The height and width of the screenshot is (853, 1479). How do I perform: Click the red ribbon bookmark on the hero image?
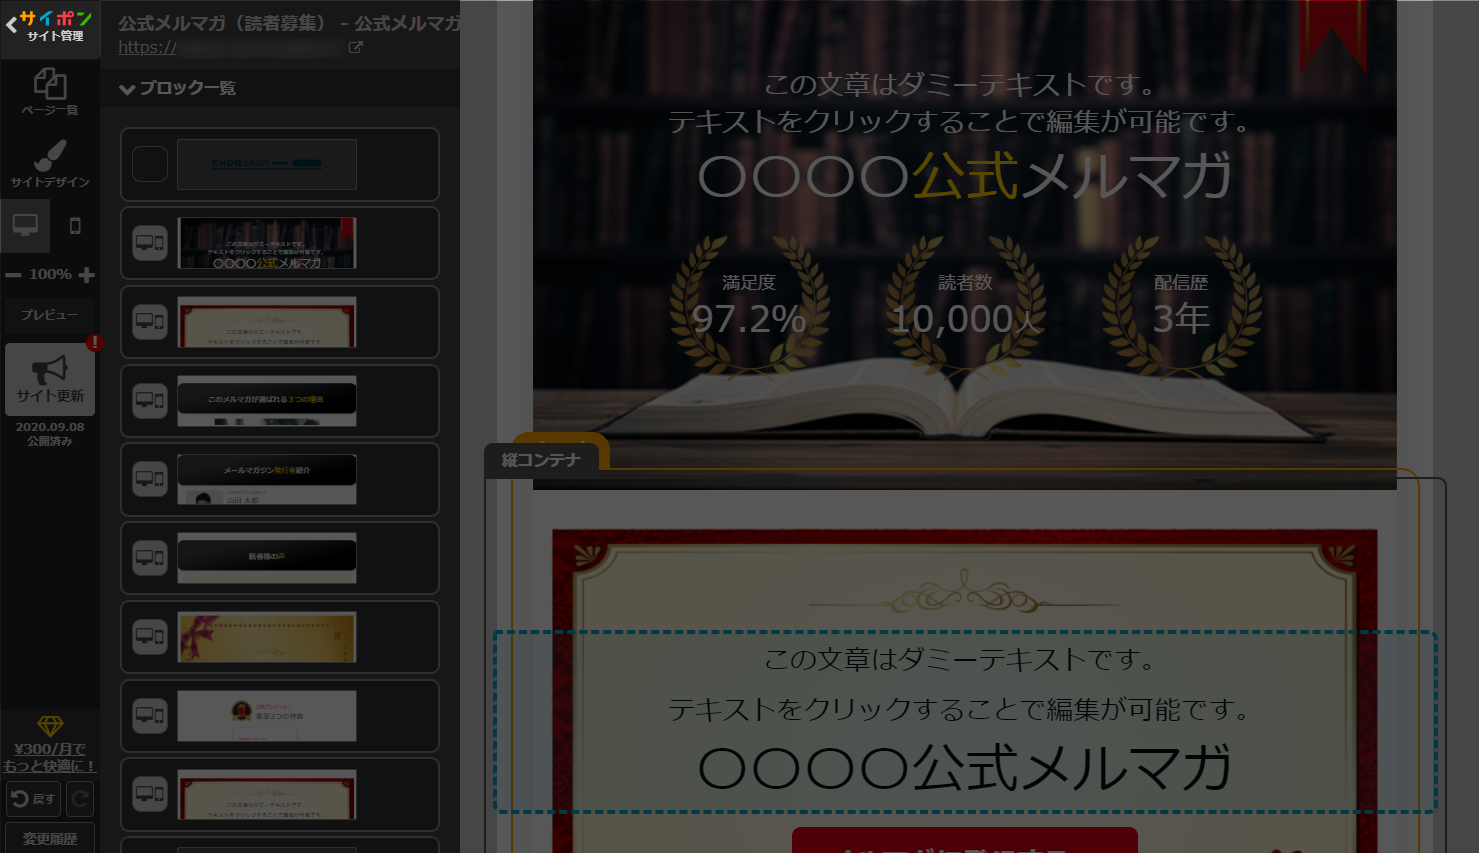pyautogui.click(x=1332, y=35)
